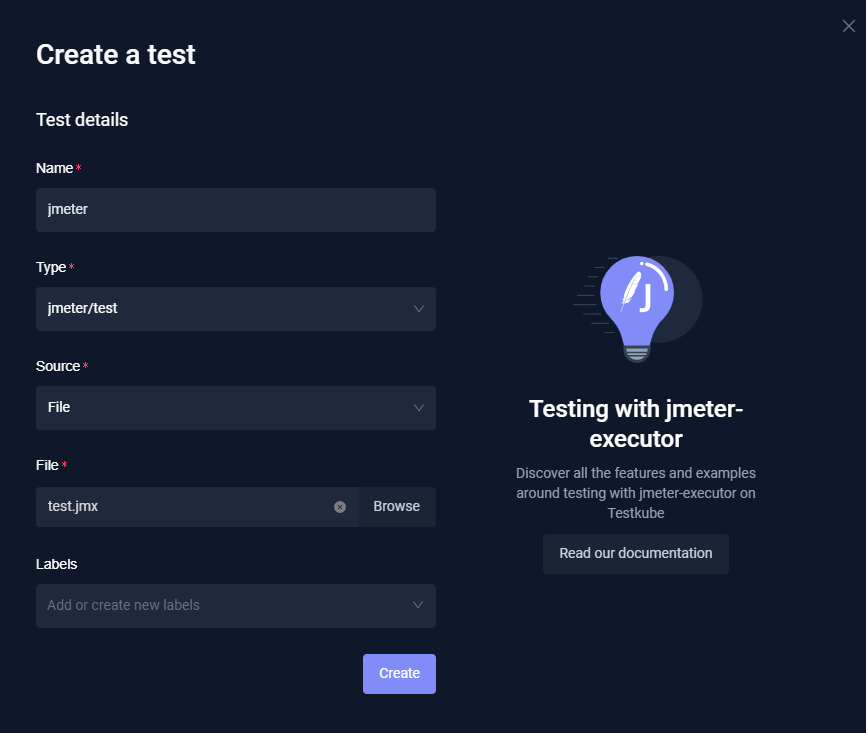Click the Add or create new labels field
This screenshot has height=733, width=866.
pos(220,606)
